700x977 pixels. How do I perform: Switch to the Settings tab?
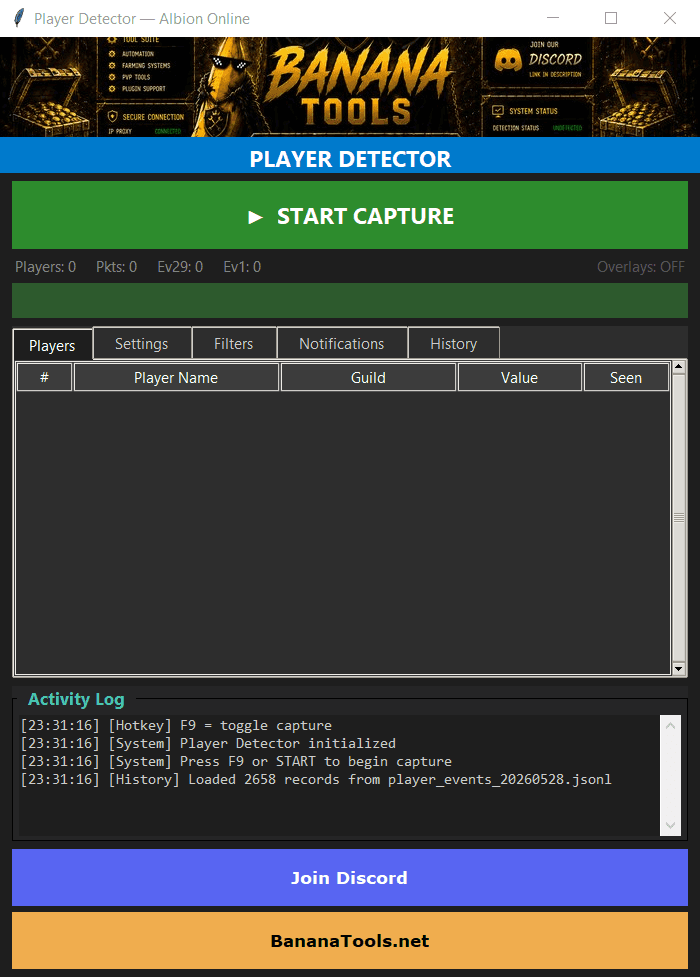pyautogui.click(x=141, y=343)
